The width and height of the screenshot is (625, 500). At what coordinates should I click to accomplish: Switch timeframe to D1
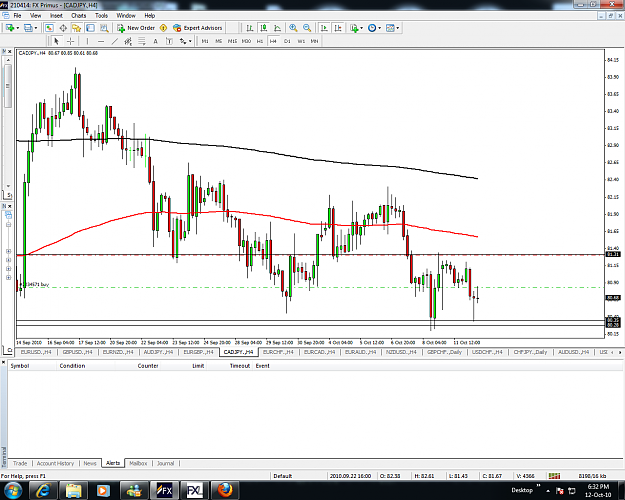pyautogui.click(x=287, y=41)
